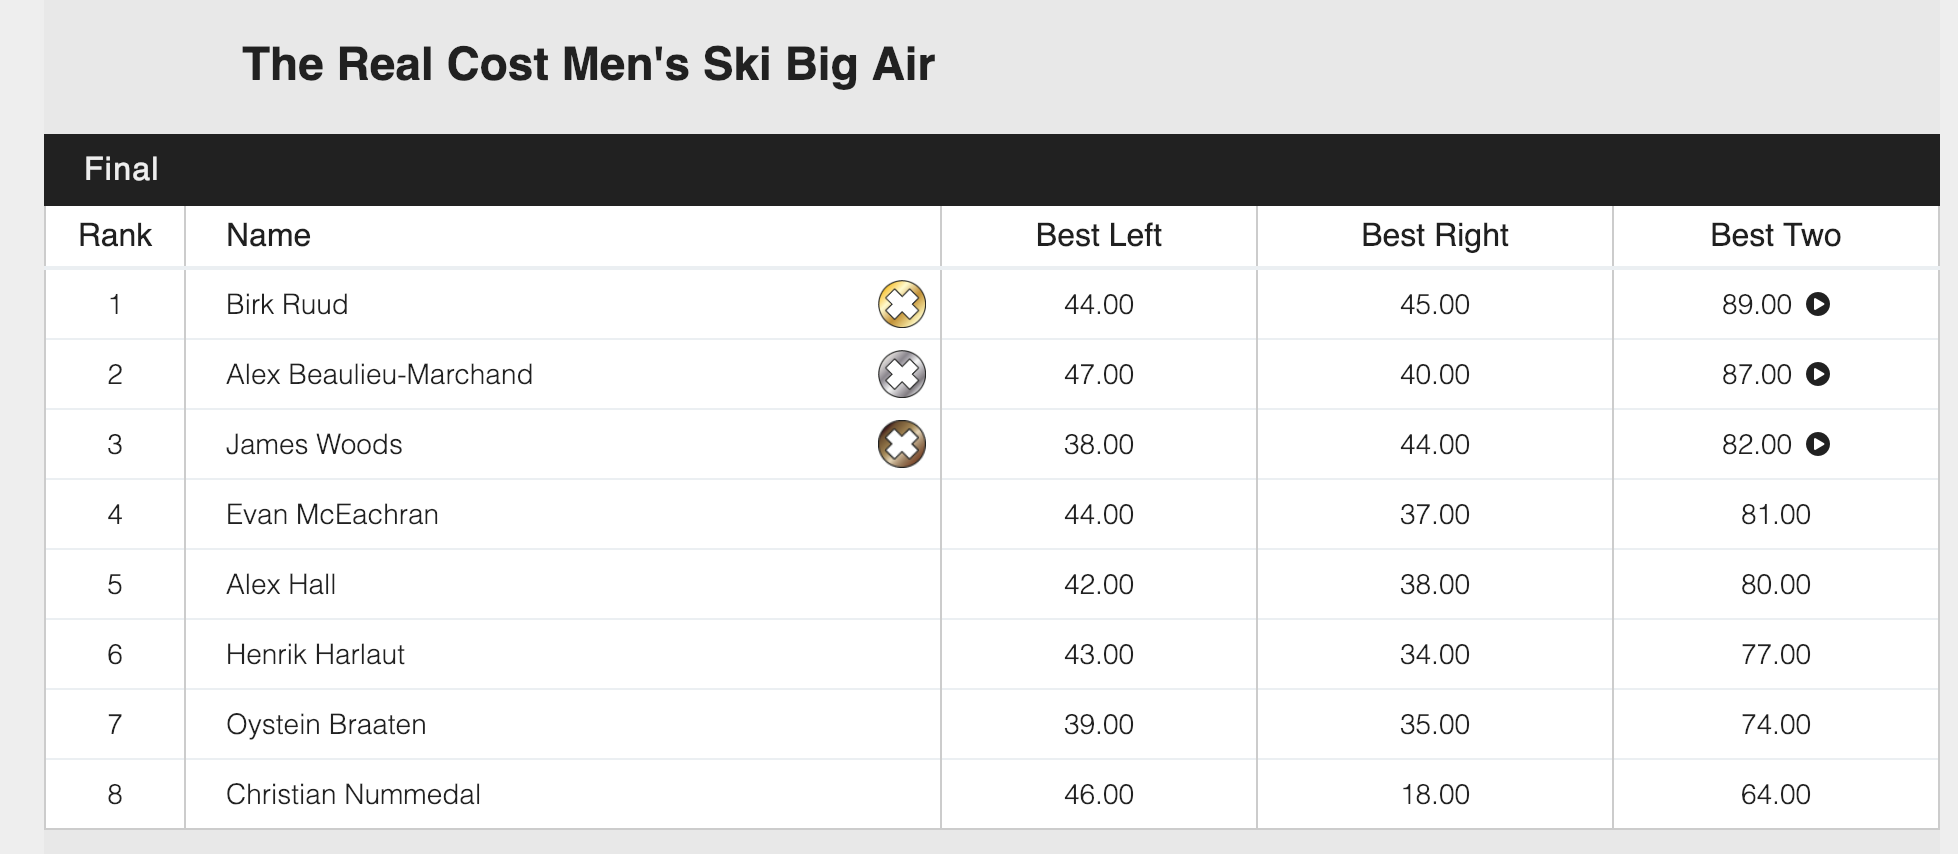Click Christian Nummedal's 64.00 total score
Viewport: 1958px width, 854px height.
coord(1775,794)
